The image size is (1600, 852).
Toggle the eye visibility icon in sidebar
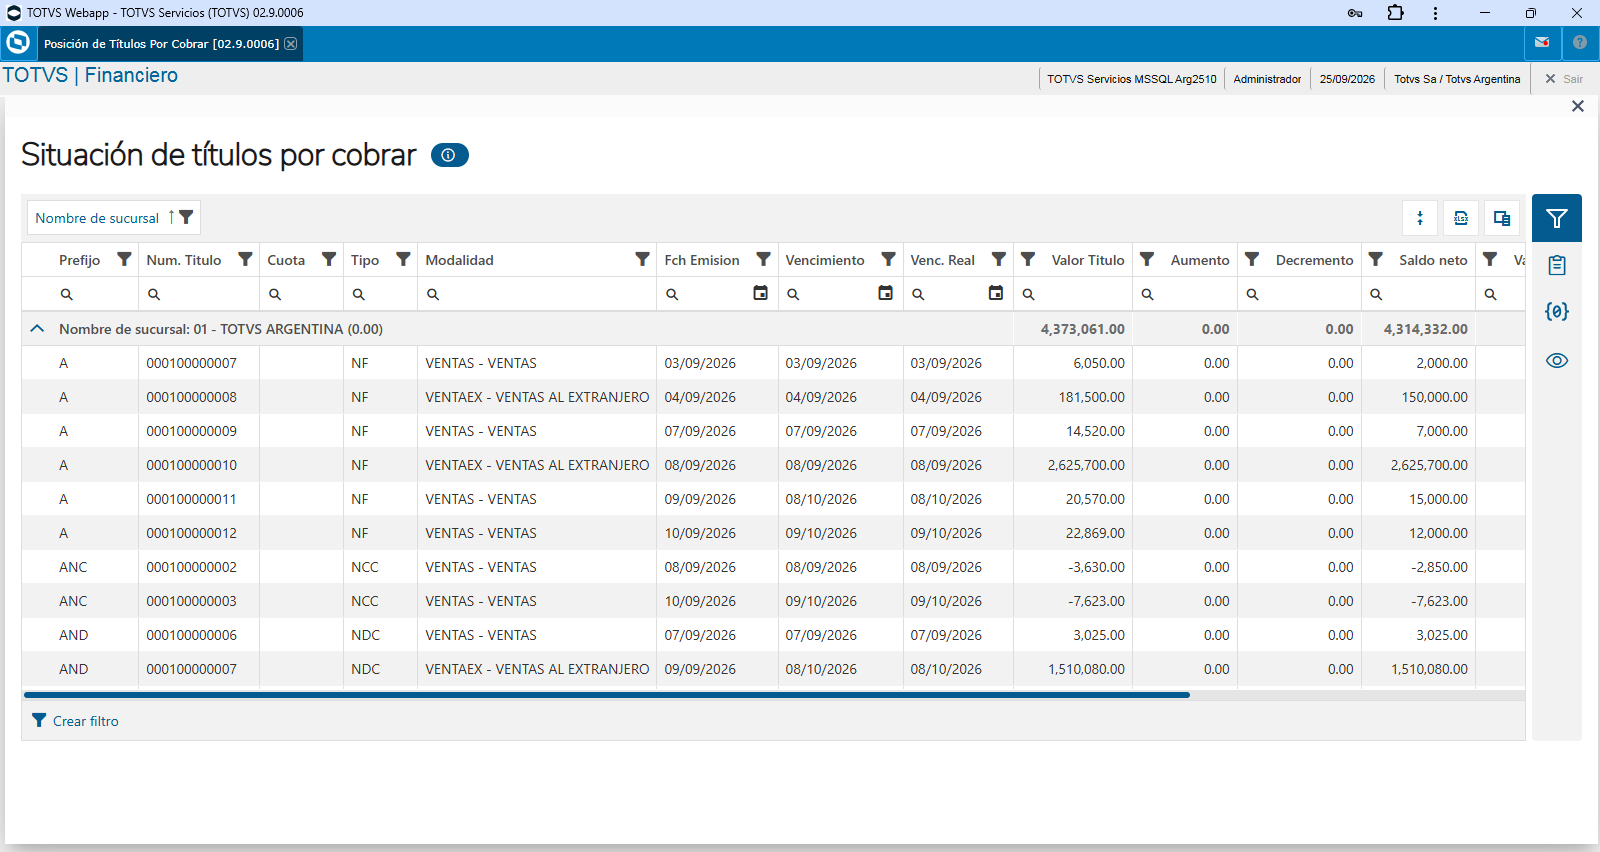click(1557, 361)
